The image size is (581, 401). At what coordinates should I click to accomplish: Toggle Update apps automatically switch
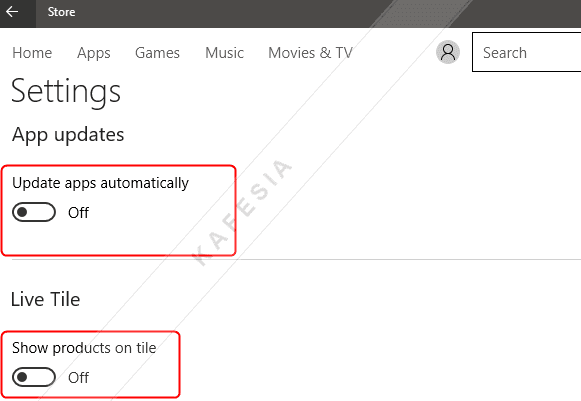34,212
